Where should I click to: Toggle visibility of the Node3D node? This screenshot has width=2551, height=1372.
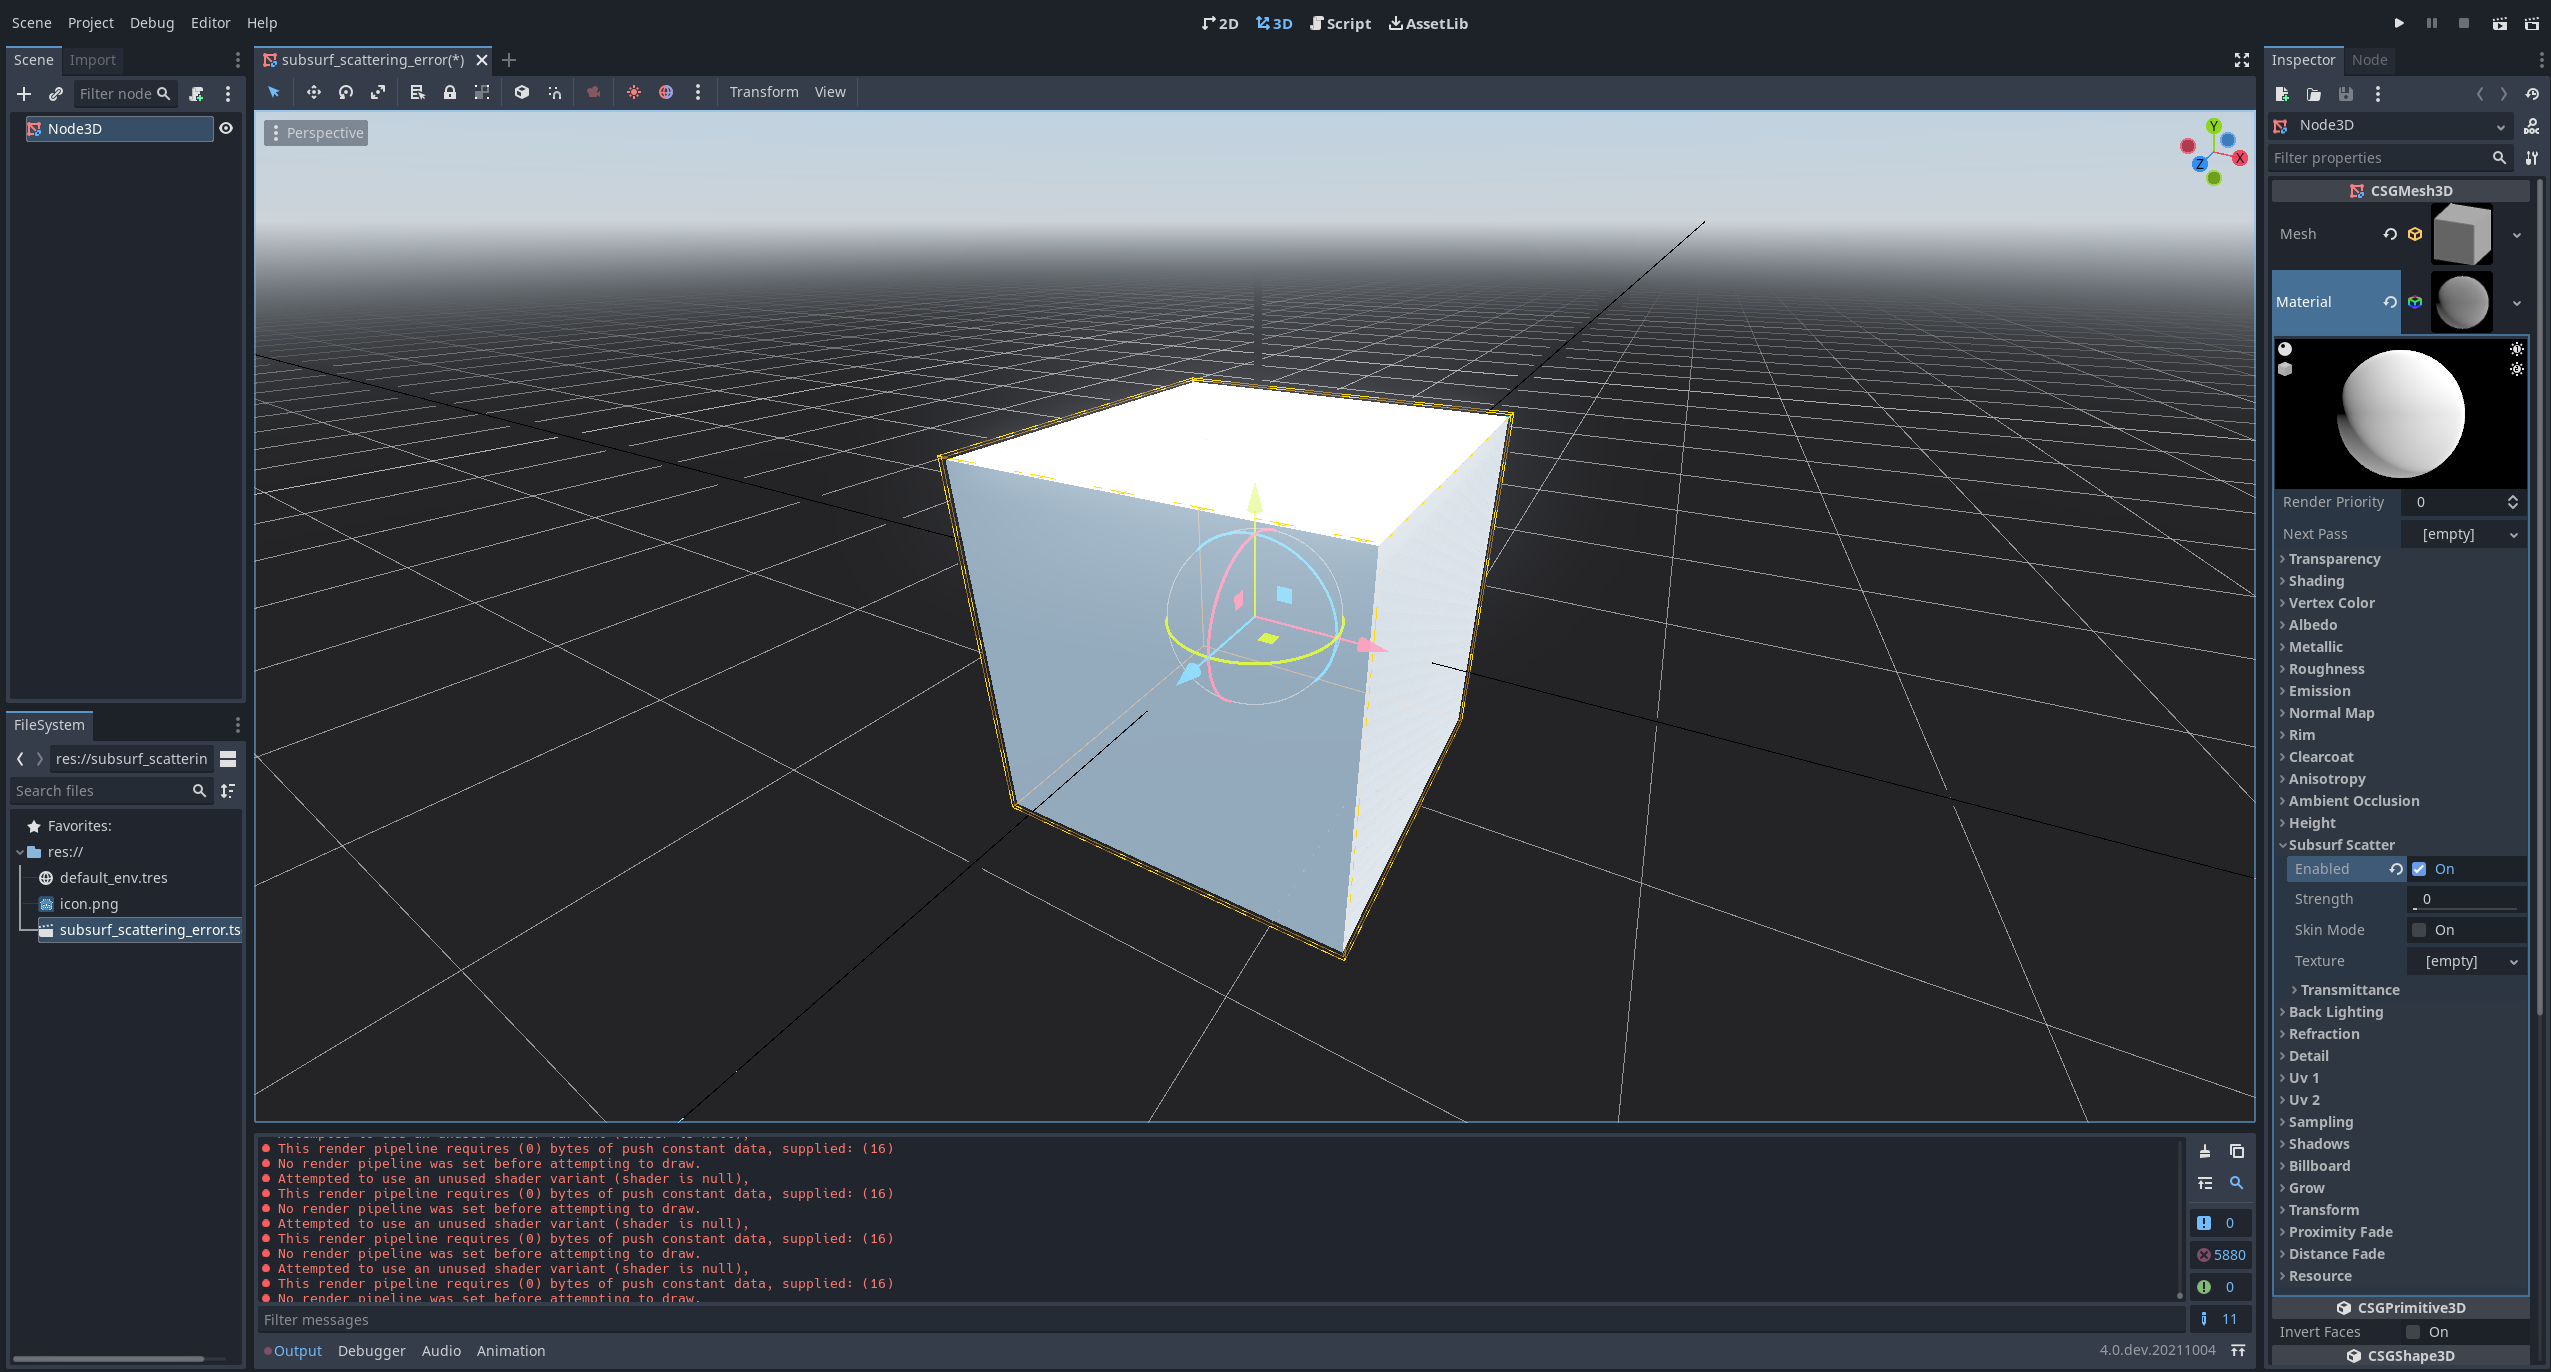225,128
